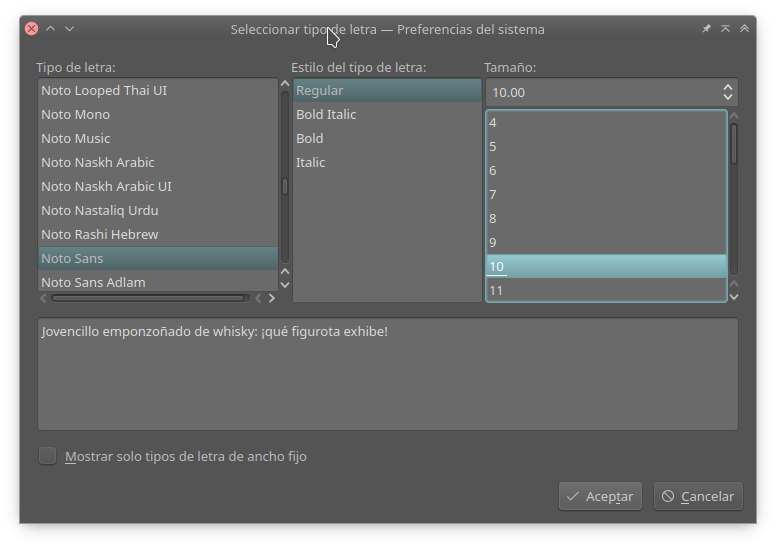Select Noto Rashi Hebrew font
The image size is (776, 547).
click(158, 235)
